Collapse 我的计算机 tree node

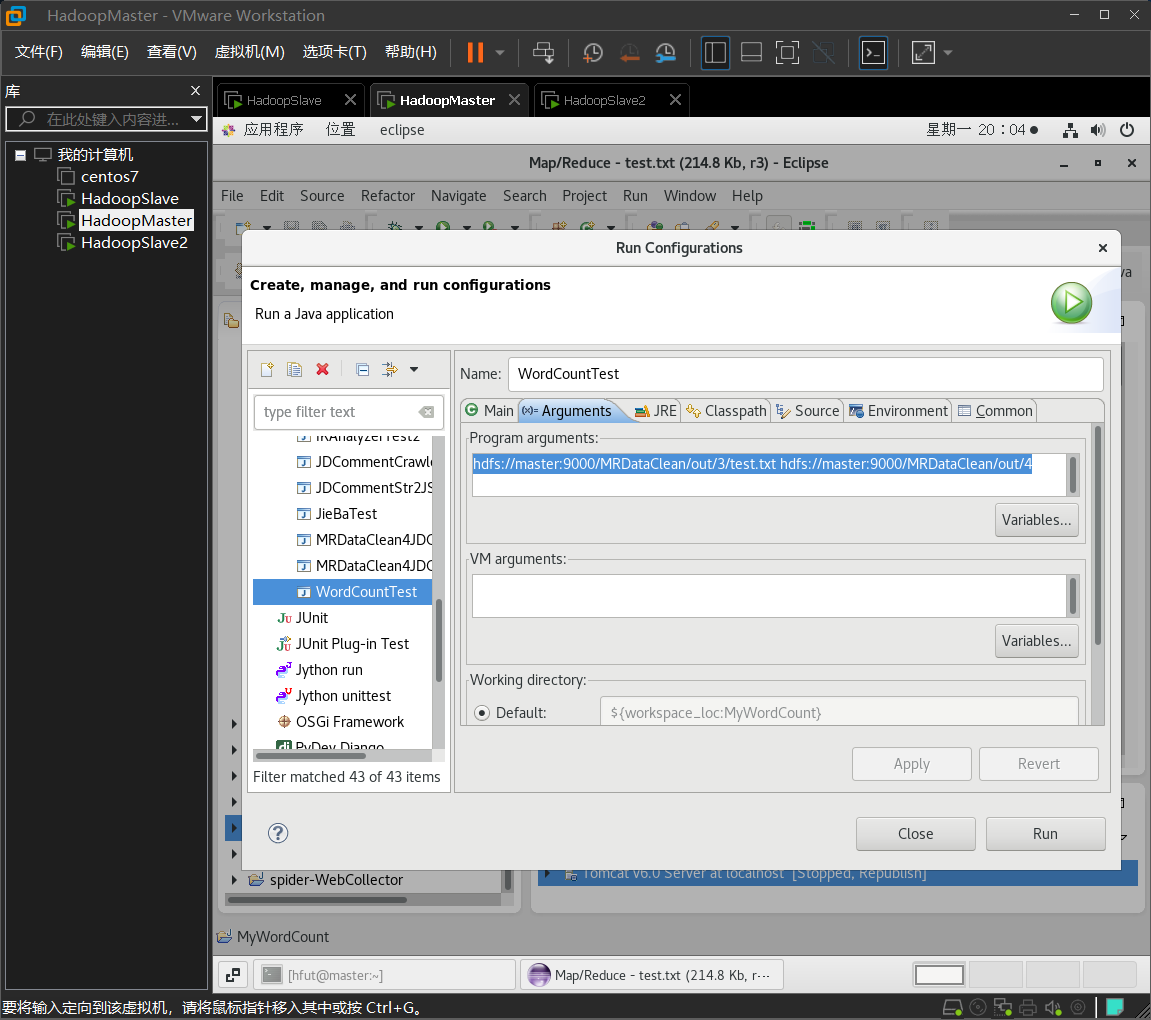(21, 155)
